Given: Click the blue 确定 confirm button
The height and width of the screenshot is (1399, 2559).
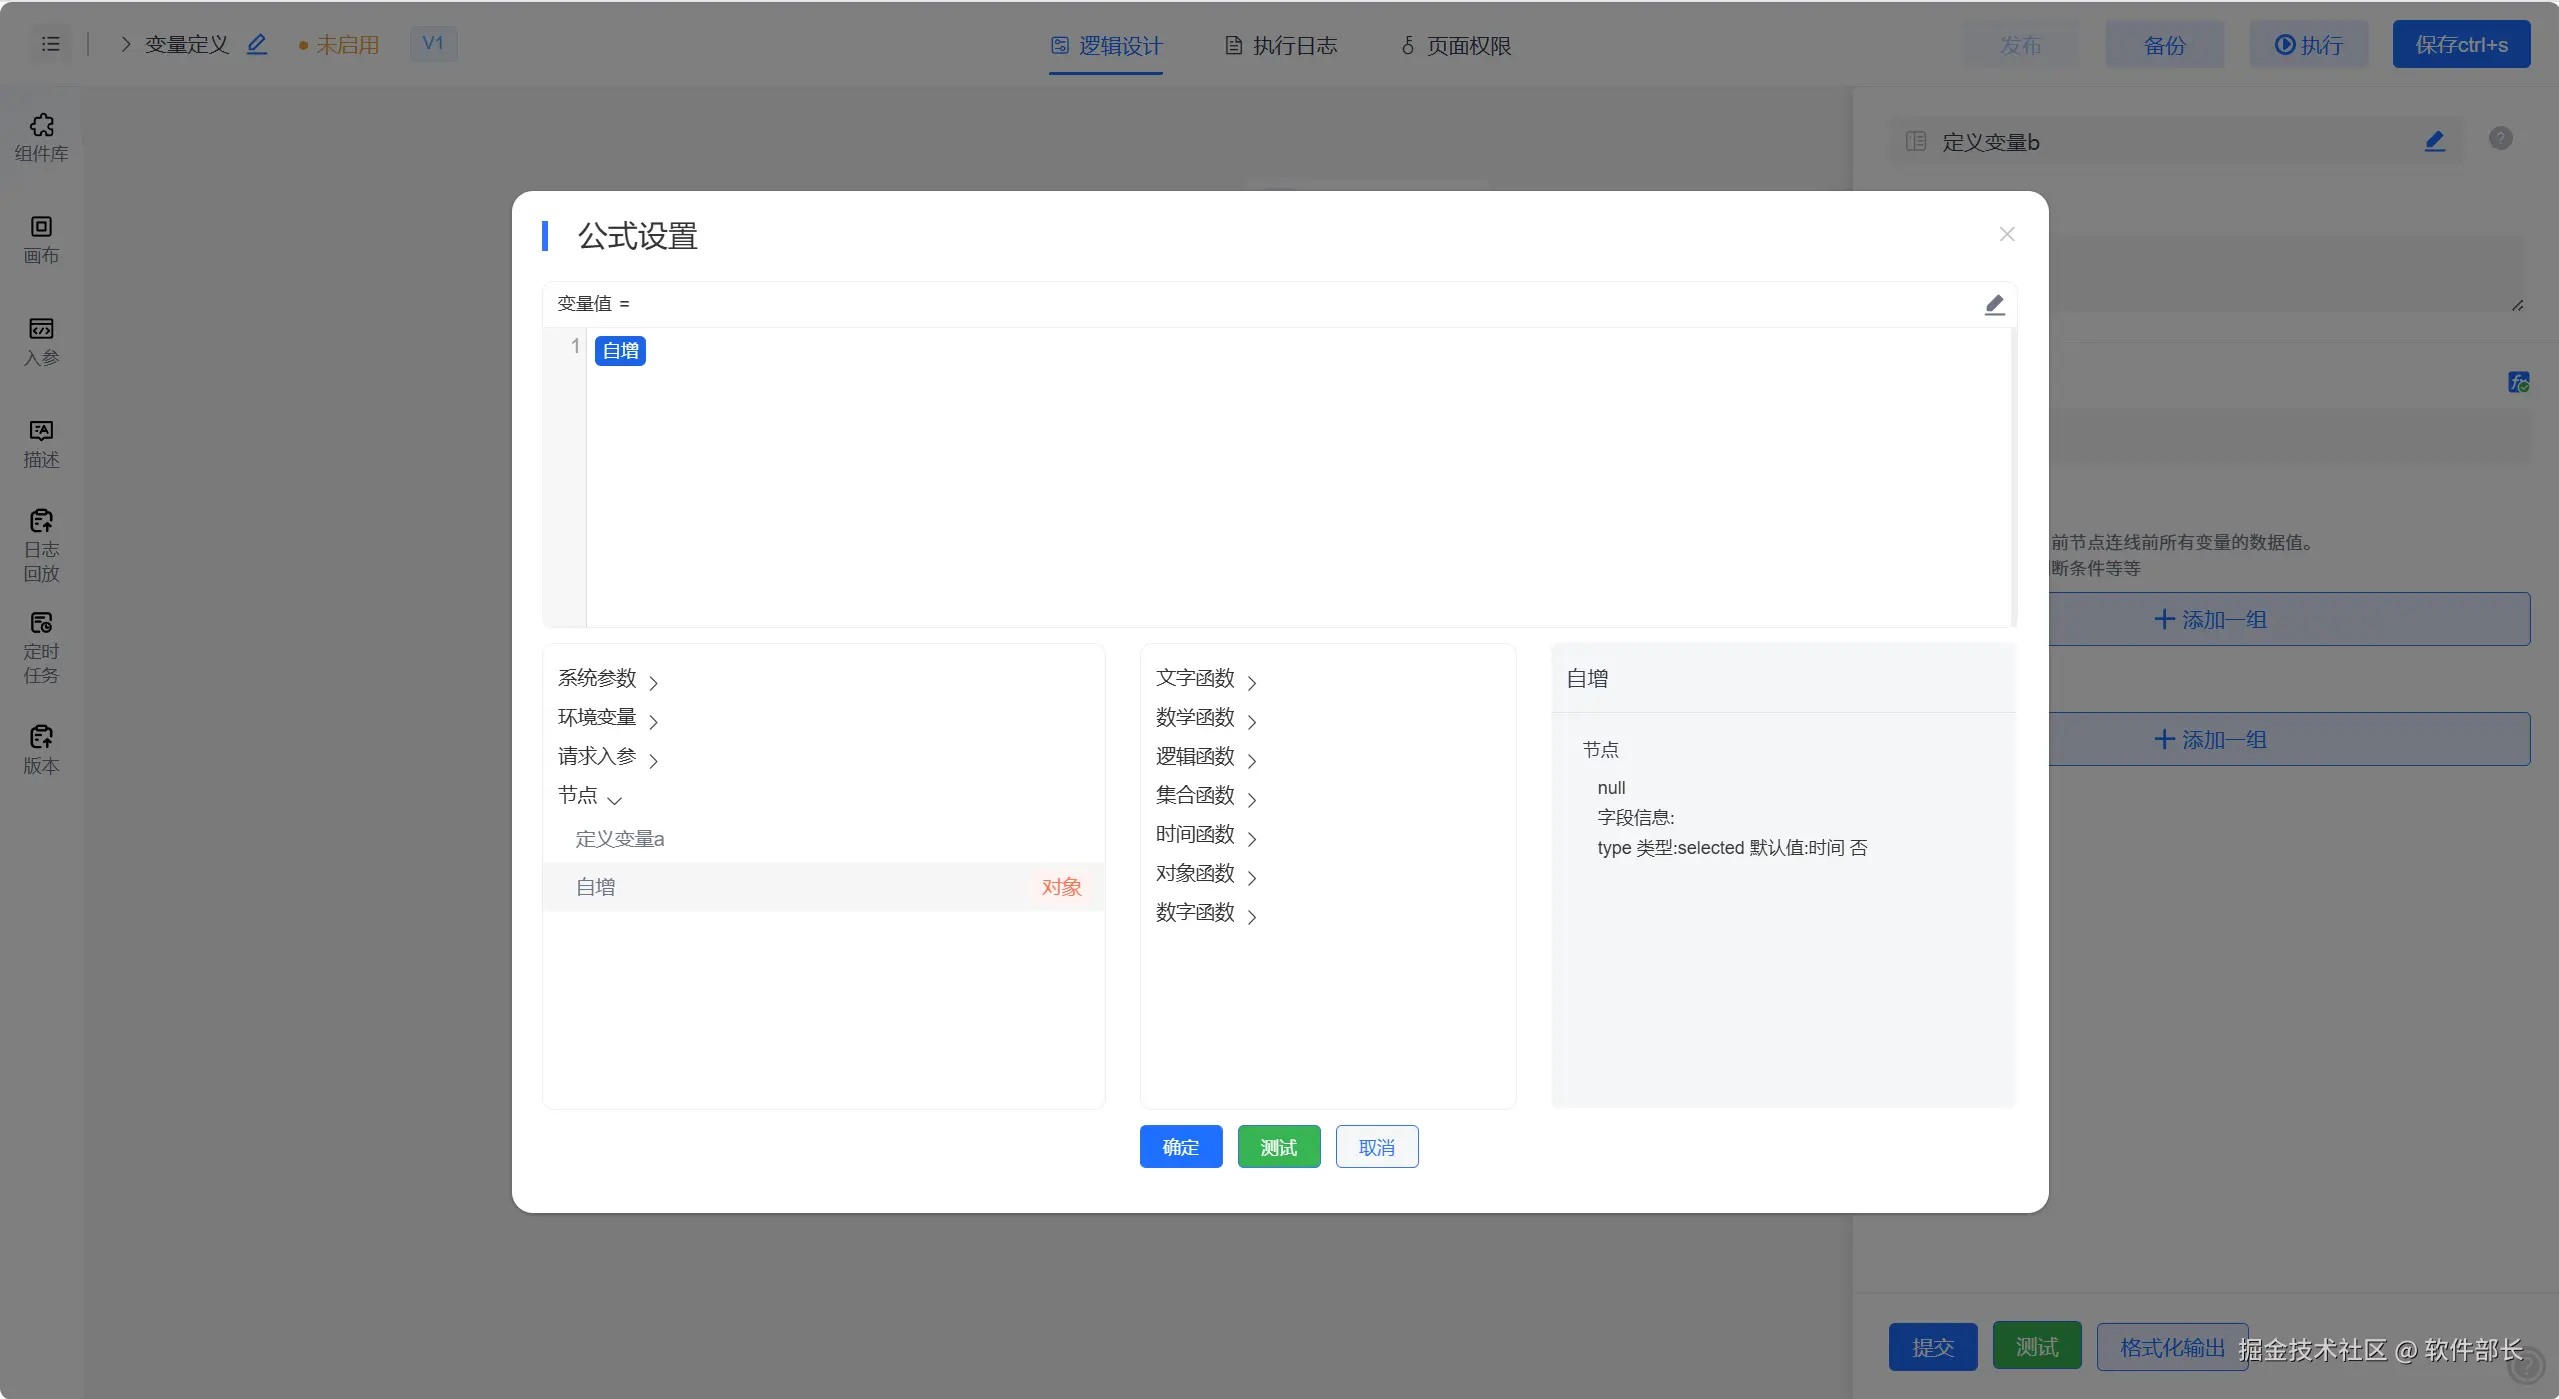Looking at the screenshot, I should [x=1180, y=1147].
